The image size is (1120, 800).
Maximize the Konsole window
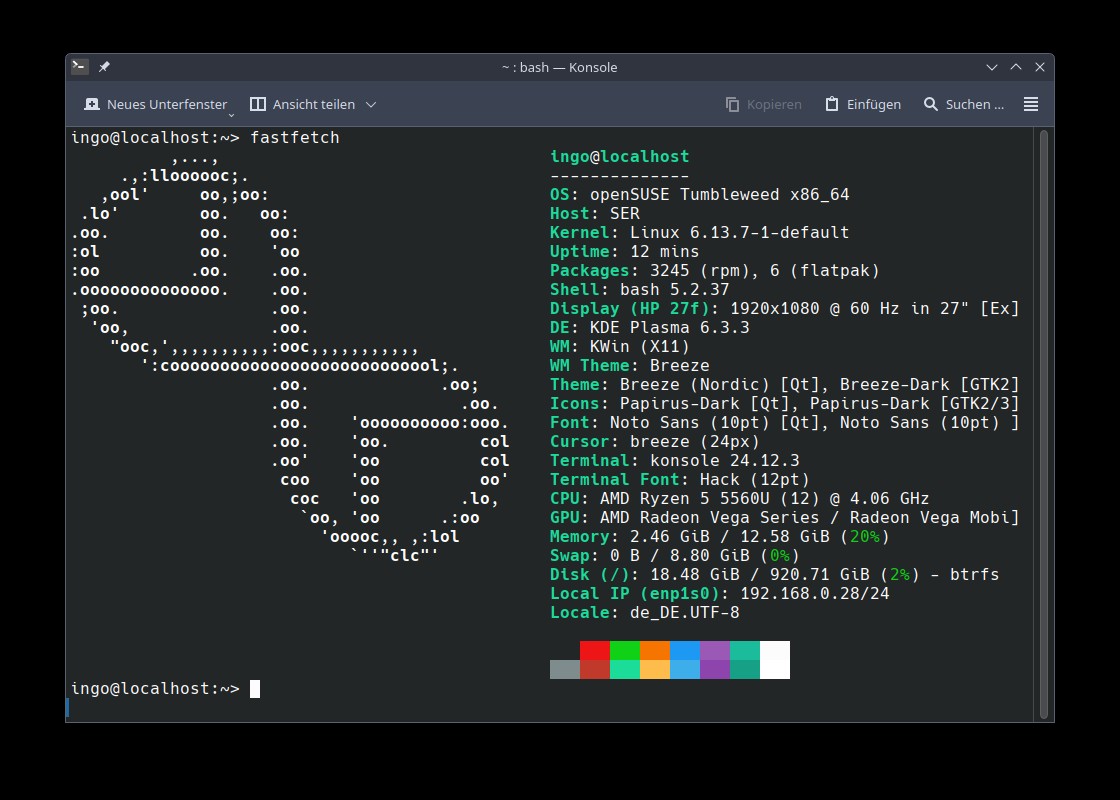[1016, 67]
